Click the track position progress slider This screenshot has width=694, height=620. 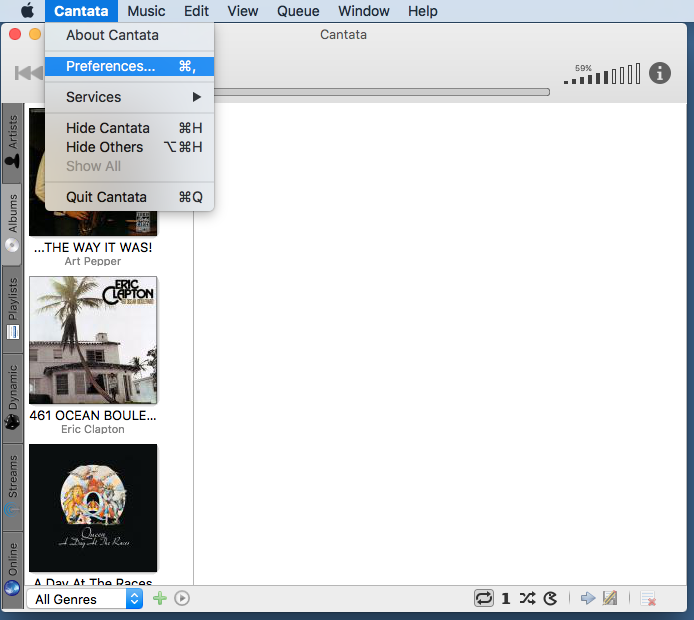382,92
